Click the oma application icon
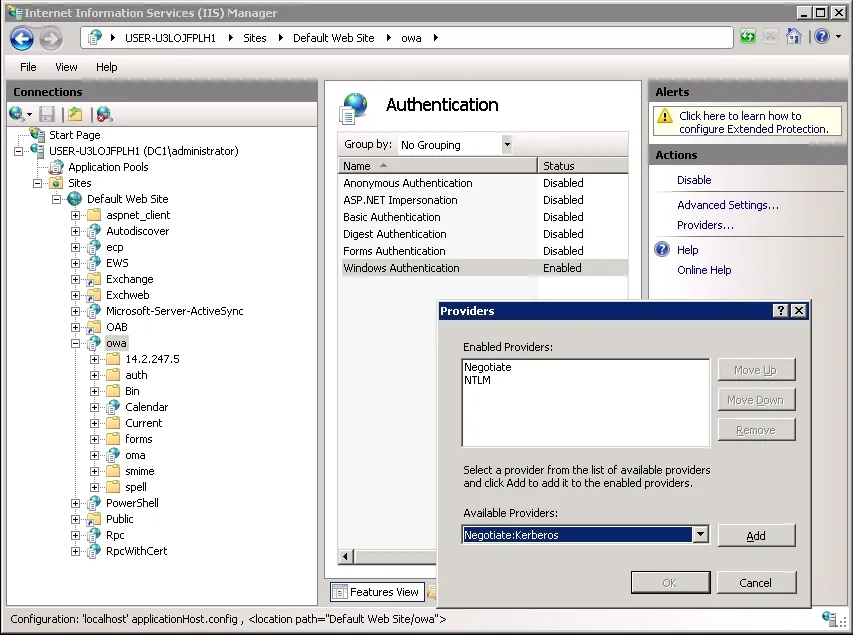Screen dimensions: 853x635 pyautogui.click(x=113, y=455)
